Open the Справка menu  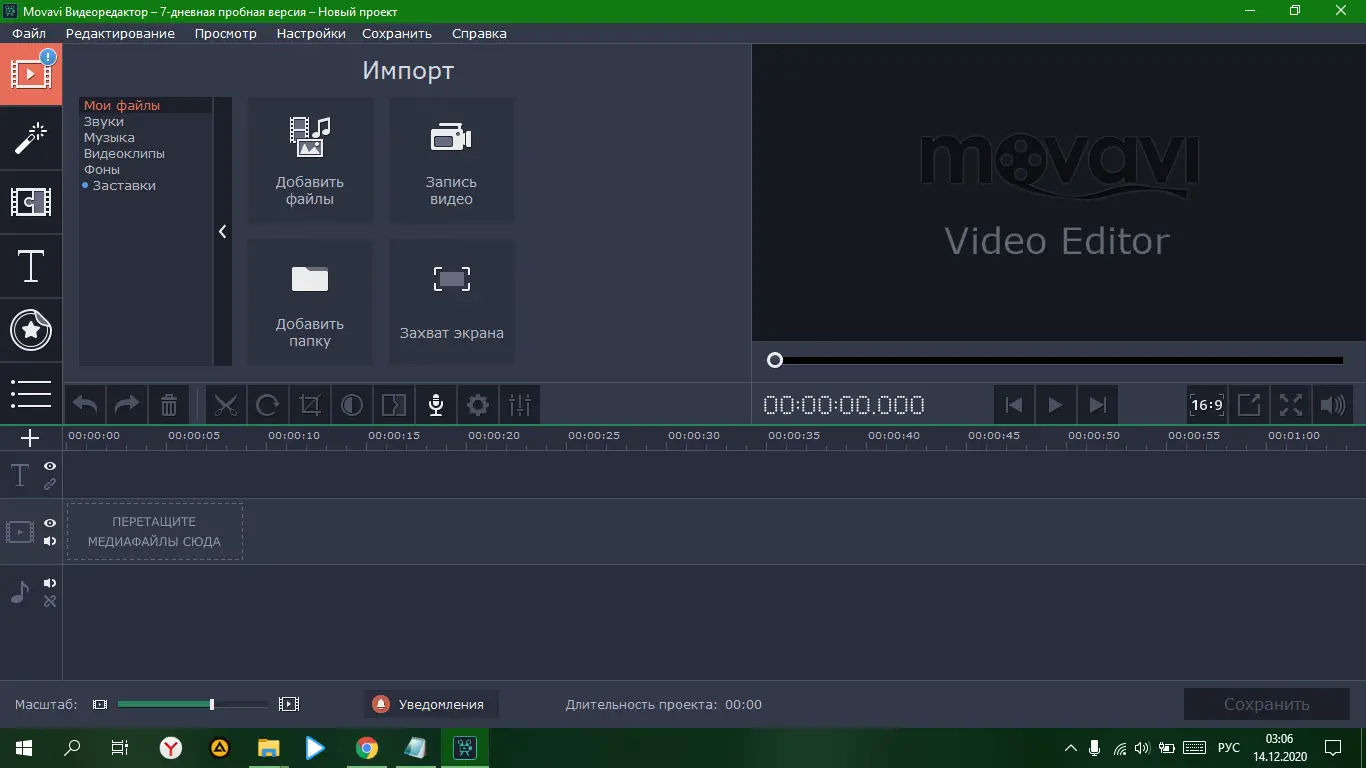point(479,33)
